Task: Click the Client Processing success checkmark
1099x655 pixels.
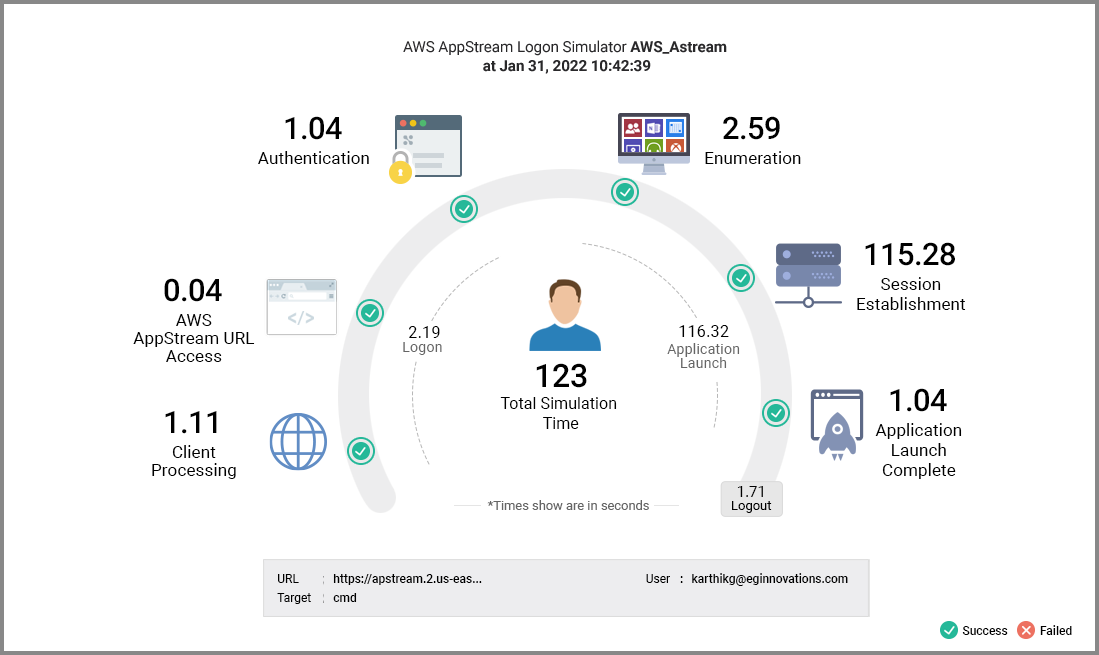Action: pos(361,451)
